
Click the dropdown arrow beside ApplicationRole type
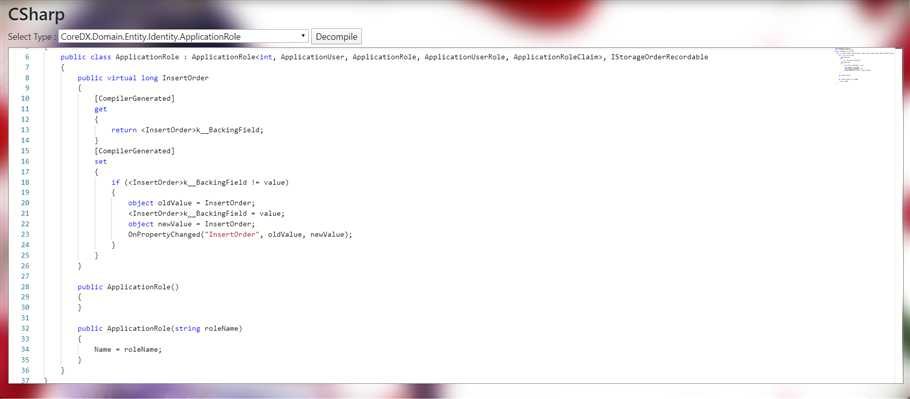(x=303, y=37)
